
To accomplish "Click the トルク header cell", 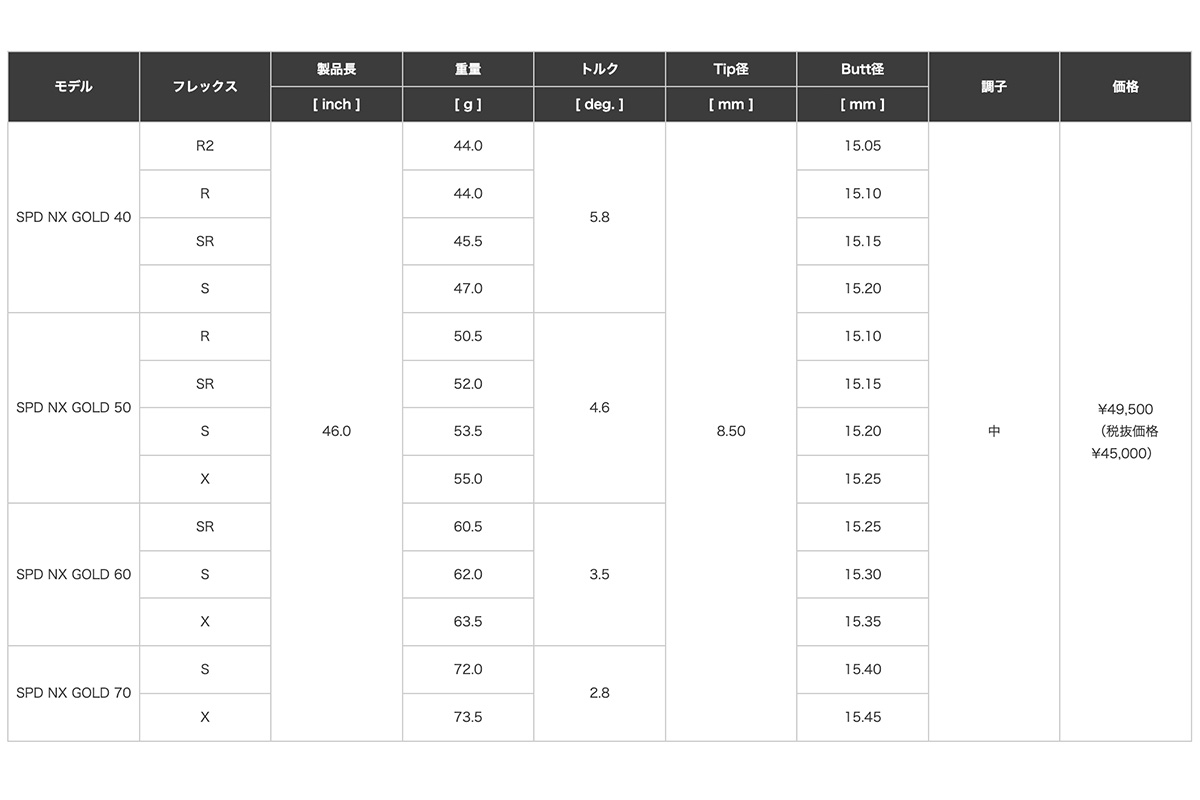I will (x=599, y=70).
